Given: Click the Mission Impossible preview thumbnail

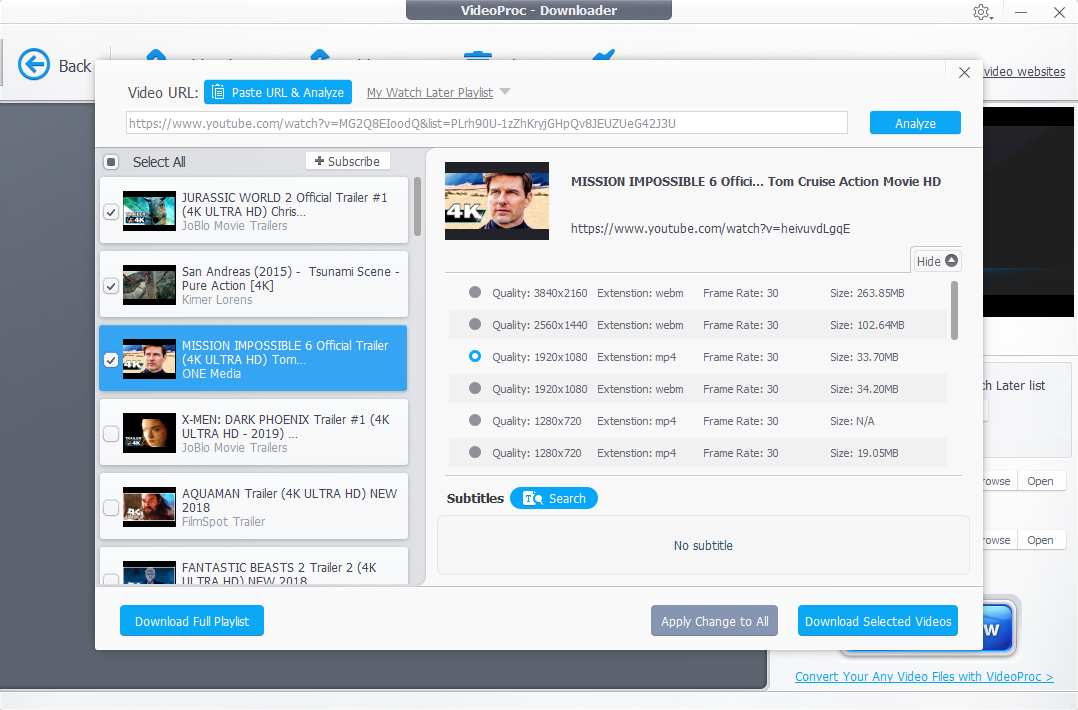Looking at the screenshot, I should coord(496,201).
